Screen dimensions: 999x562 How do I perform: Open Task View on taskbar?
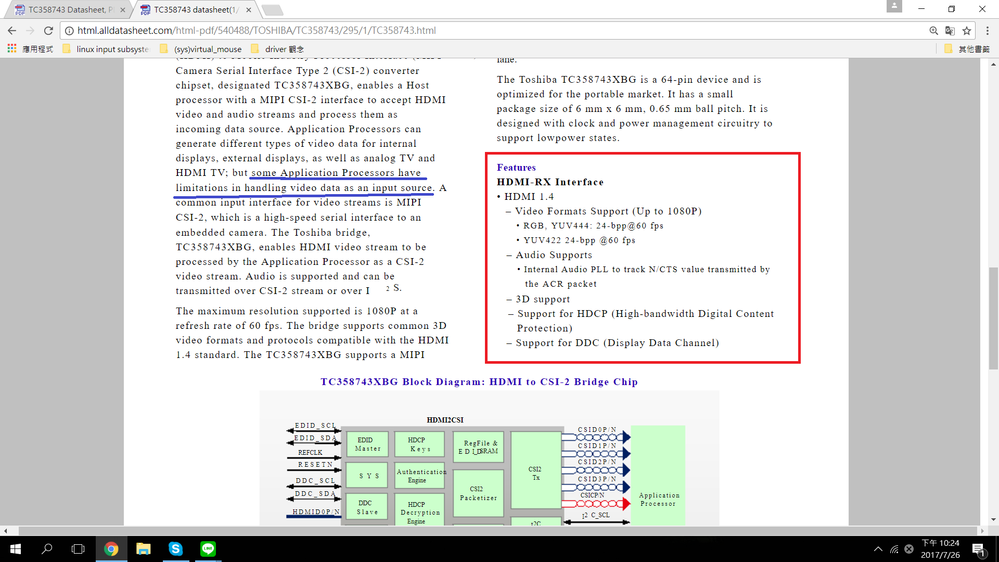[78, 549]
